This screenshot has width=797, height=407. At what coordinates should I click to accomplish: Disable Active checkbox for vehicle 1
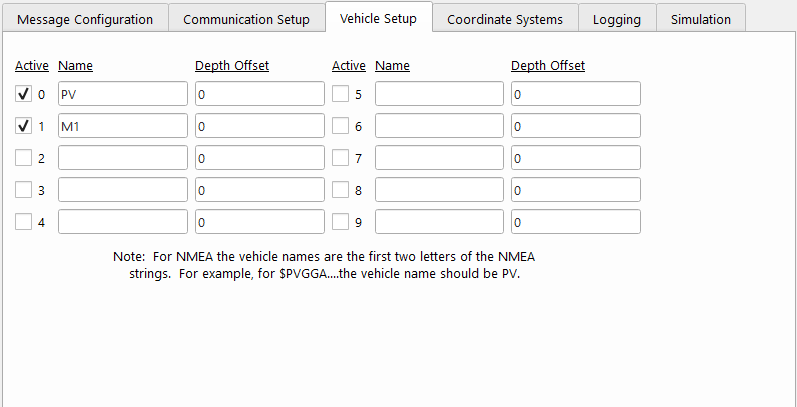click(24, 127)
